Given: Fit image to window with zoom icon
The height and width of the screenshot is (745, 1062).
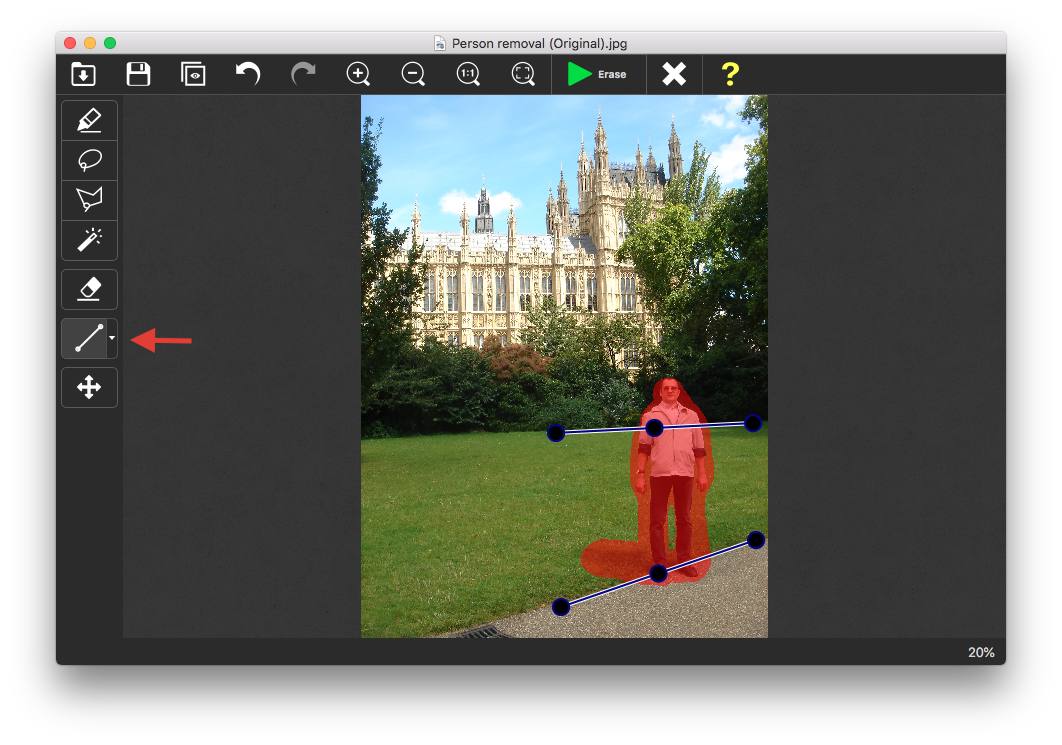Looking at the screenshot, I should (x=523, y=74).
